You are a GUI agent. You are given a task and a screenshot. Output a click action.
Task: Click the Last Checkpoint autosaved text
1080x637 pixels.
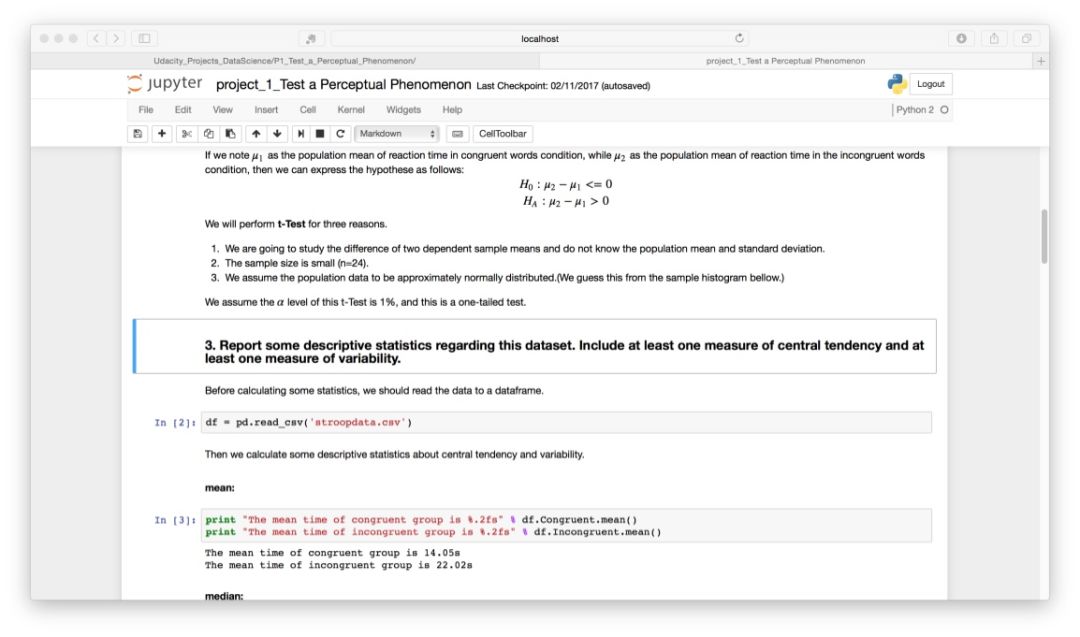pyautogui.click(x=563, y=86)
